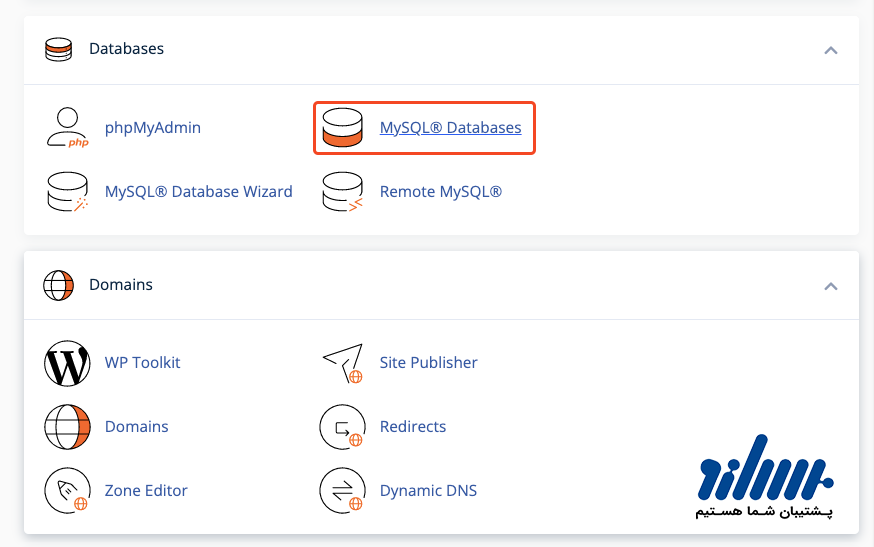The height and width of the screenshot is (547, 874).
Task: Open the phpMyAdmin text link
Action: click(x=152, y=128)
